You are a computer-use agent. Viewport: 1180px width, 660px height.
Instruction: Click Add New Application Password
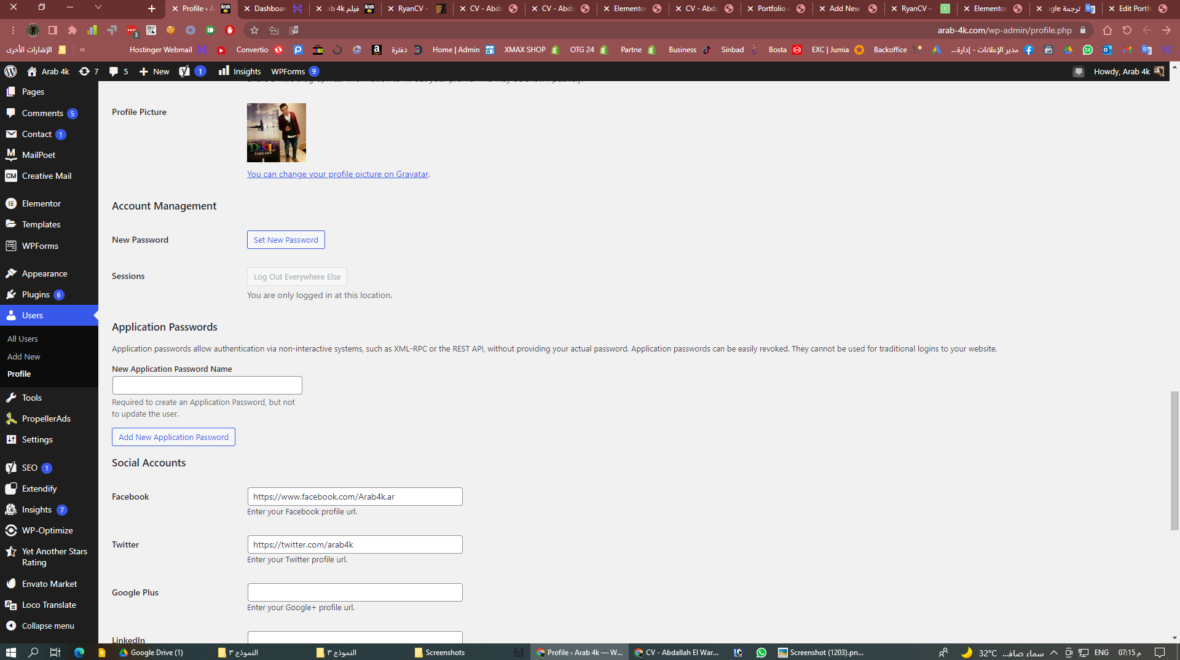coord(173,437)
